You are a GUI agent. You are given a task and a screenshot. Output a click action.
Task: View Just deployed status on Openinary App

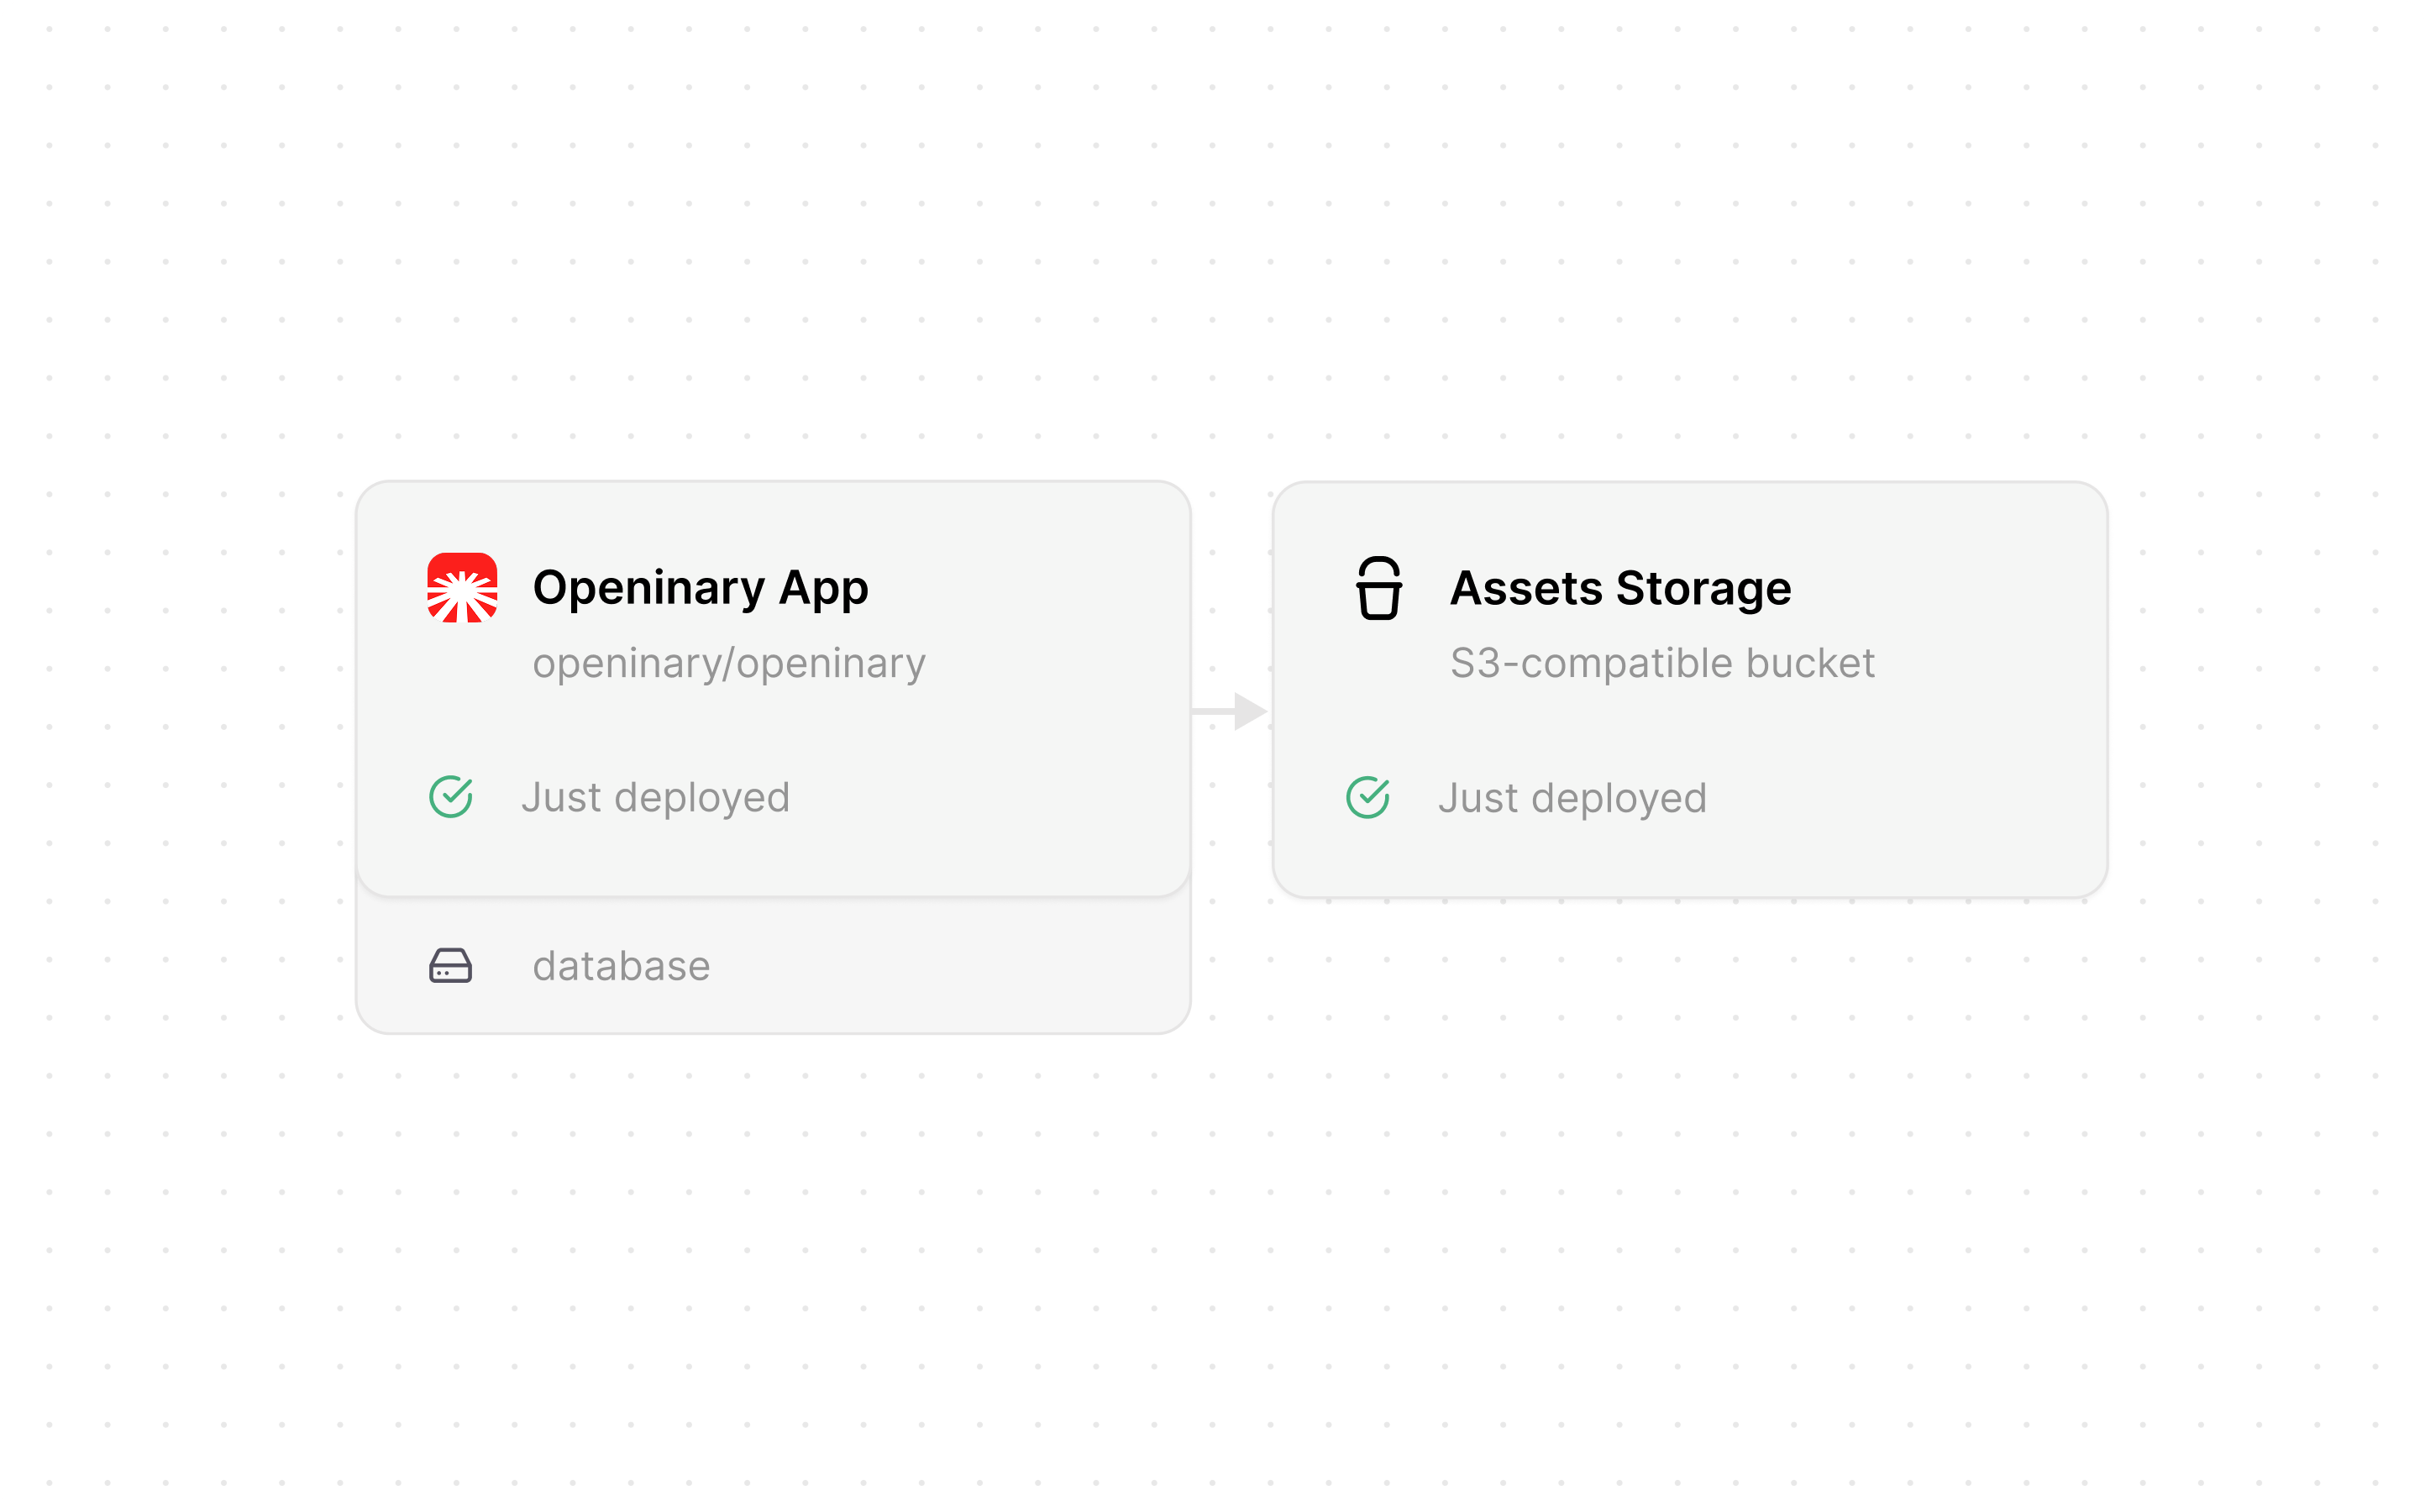click(x=655, y=798)
